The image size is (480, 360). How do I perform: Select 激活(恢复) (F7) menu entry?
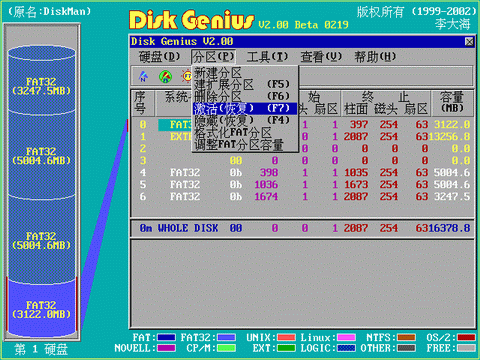point(245,108)
